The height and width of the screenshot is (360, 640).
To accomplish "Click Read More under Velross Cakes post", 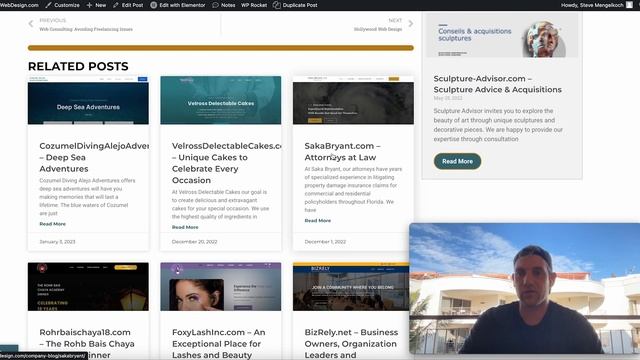I will click(185, 227).
